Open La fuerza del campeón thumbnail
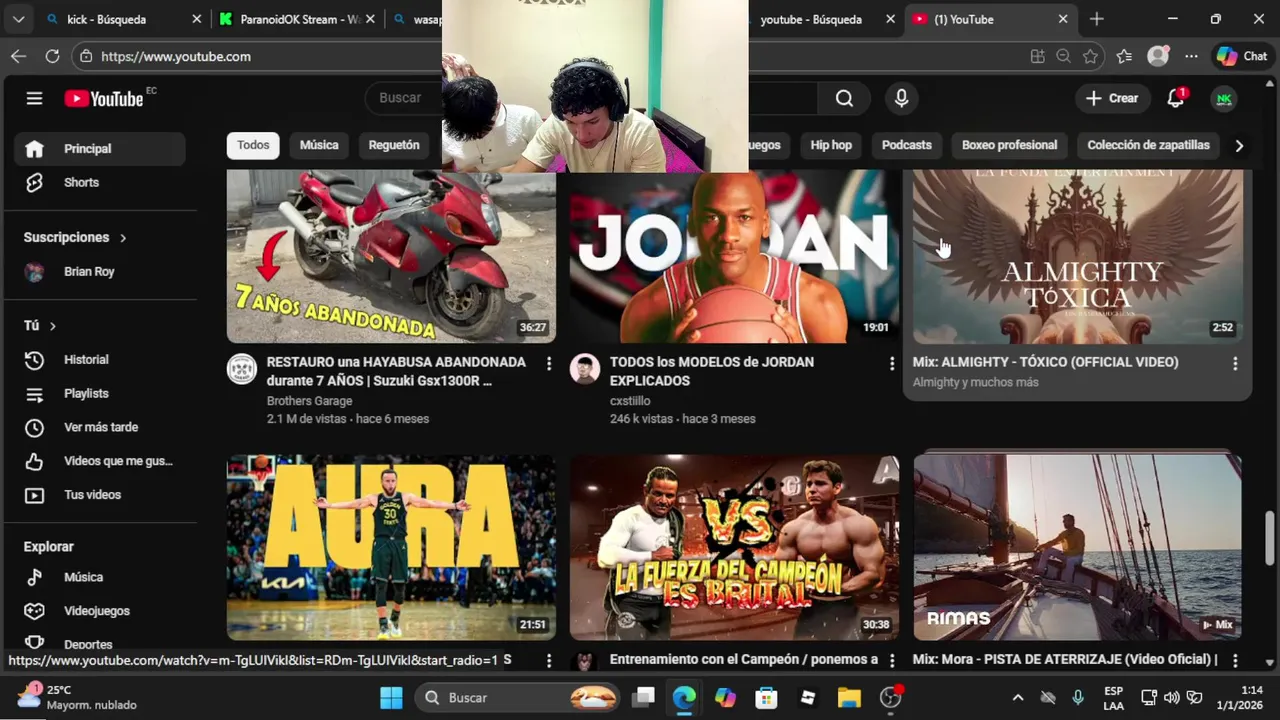Screen dimensions: 1280x720 [x=734, y=547]
